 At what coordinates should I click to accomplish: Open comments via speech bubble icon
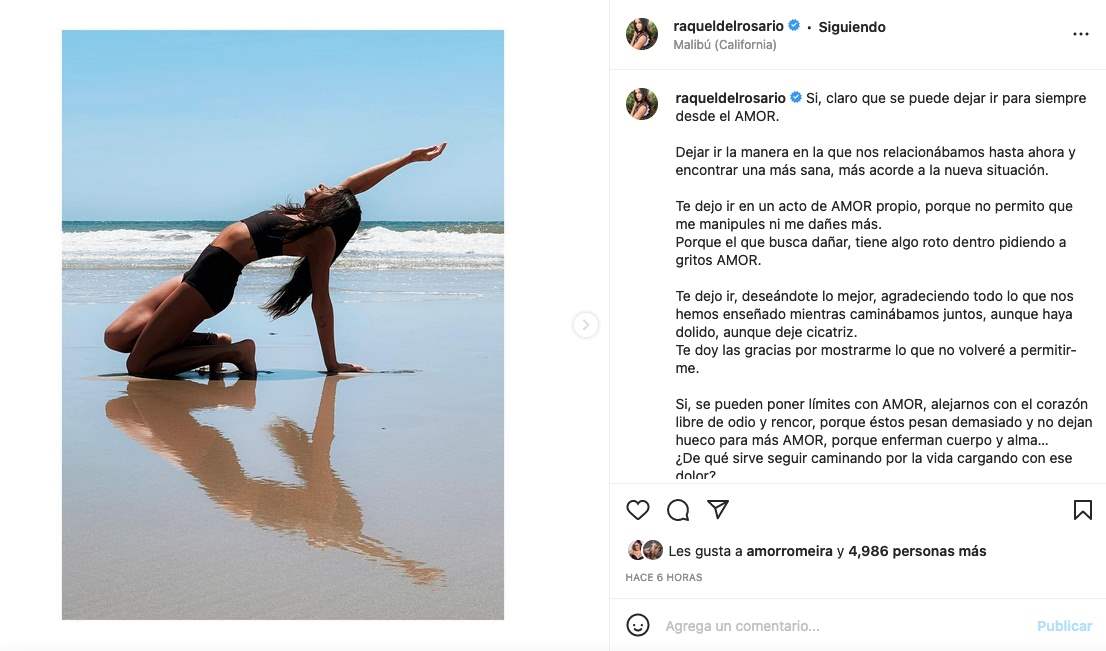pyautogui.click(x=678, y=510)
